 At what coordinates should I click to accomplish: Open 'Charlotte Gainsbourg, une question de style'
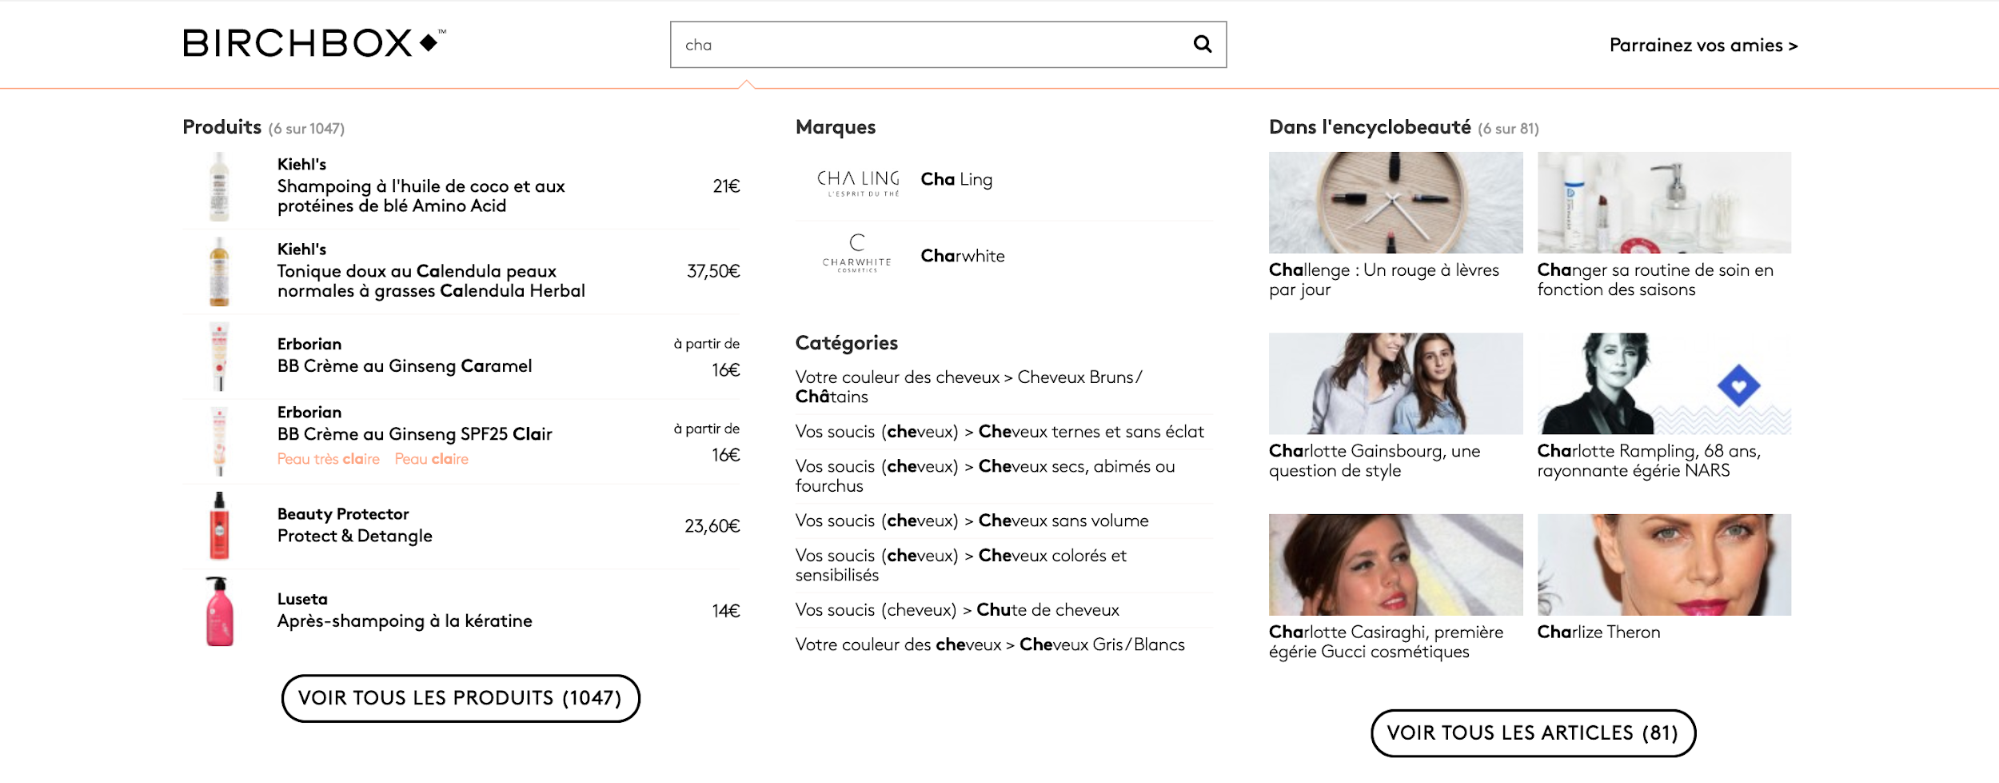[1374, 461]
